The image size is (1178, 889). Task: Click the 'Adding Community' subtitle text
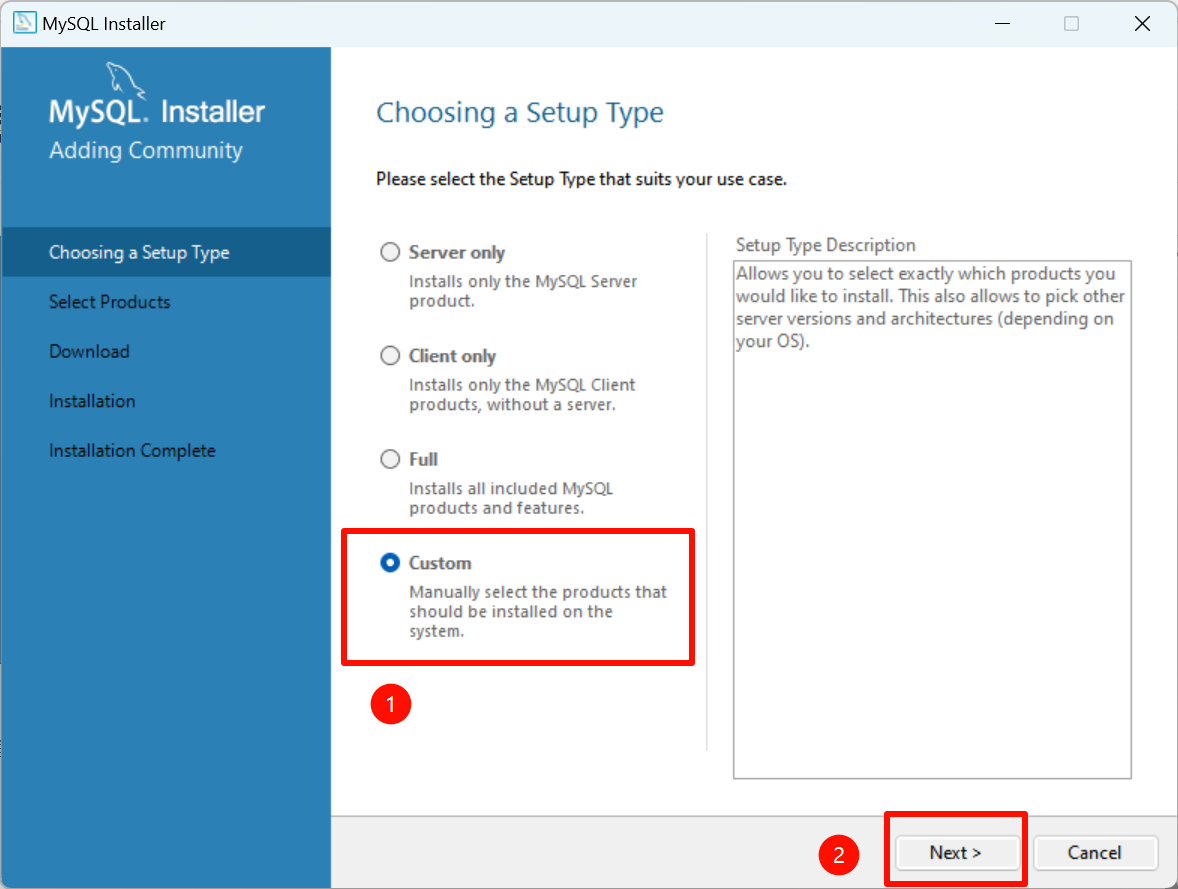tap(146, 150)
